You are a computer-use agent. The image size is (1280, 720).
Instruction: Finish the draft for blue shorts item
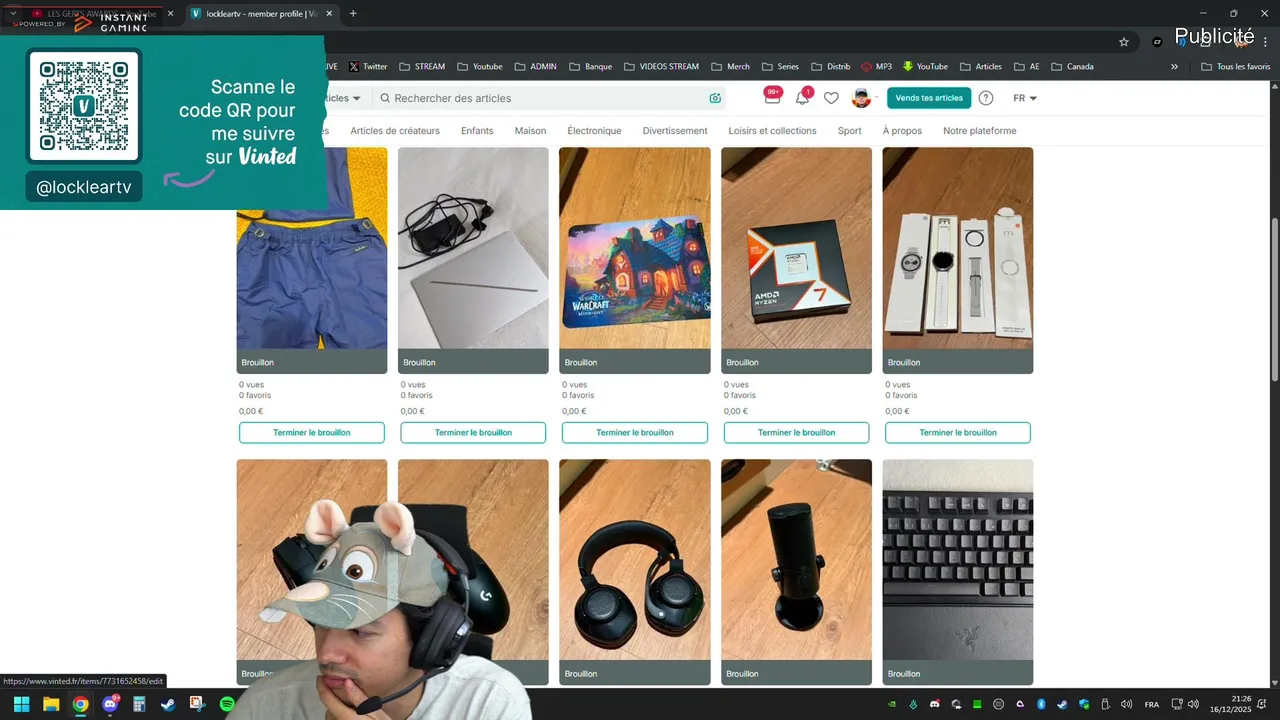click(x=312, y=433)
